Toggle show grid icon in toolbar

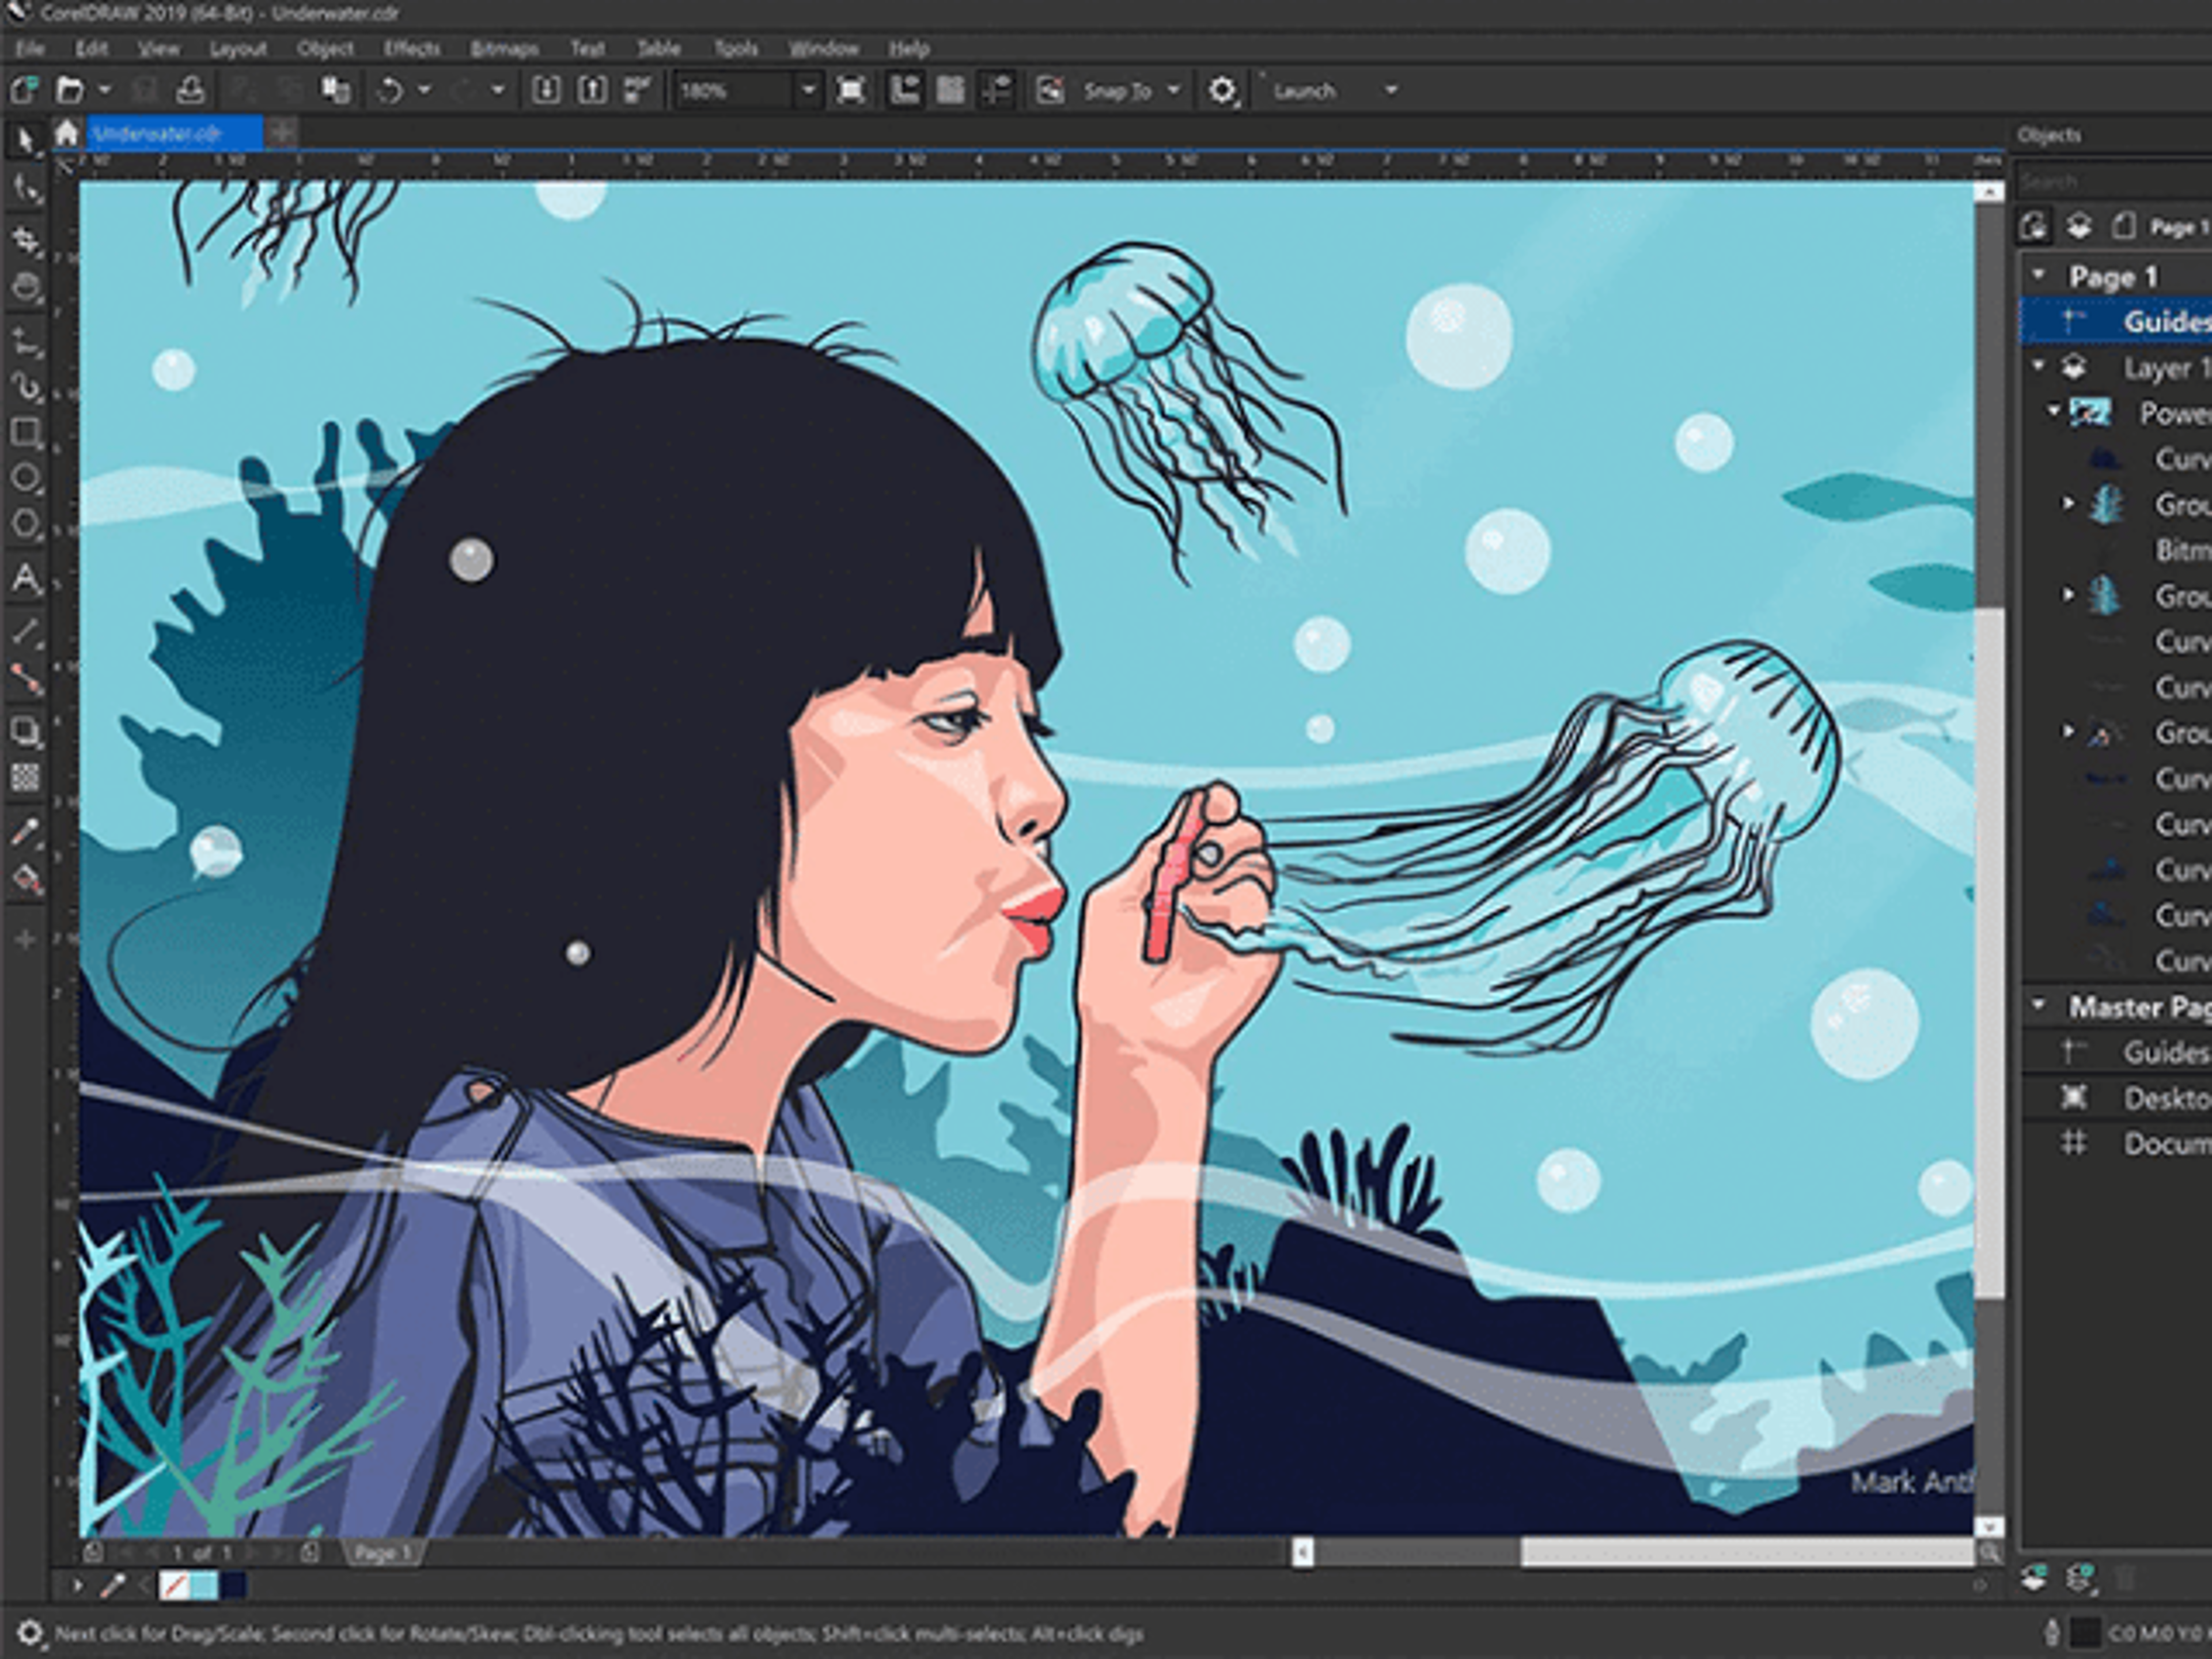(950, 91)
